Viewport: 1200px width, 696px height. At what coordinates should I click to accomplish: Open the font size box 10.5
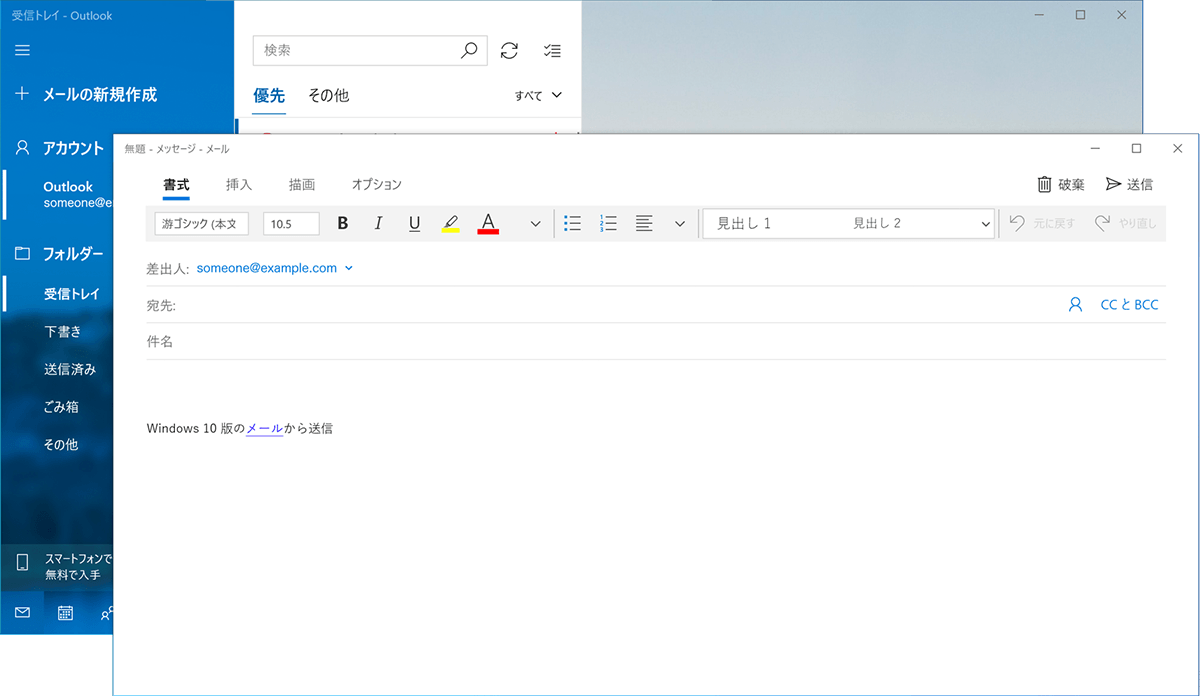pos(291,223)
